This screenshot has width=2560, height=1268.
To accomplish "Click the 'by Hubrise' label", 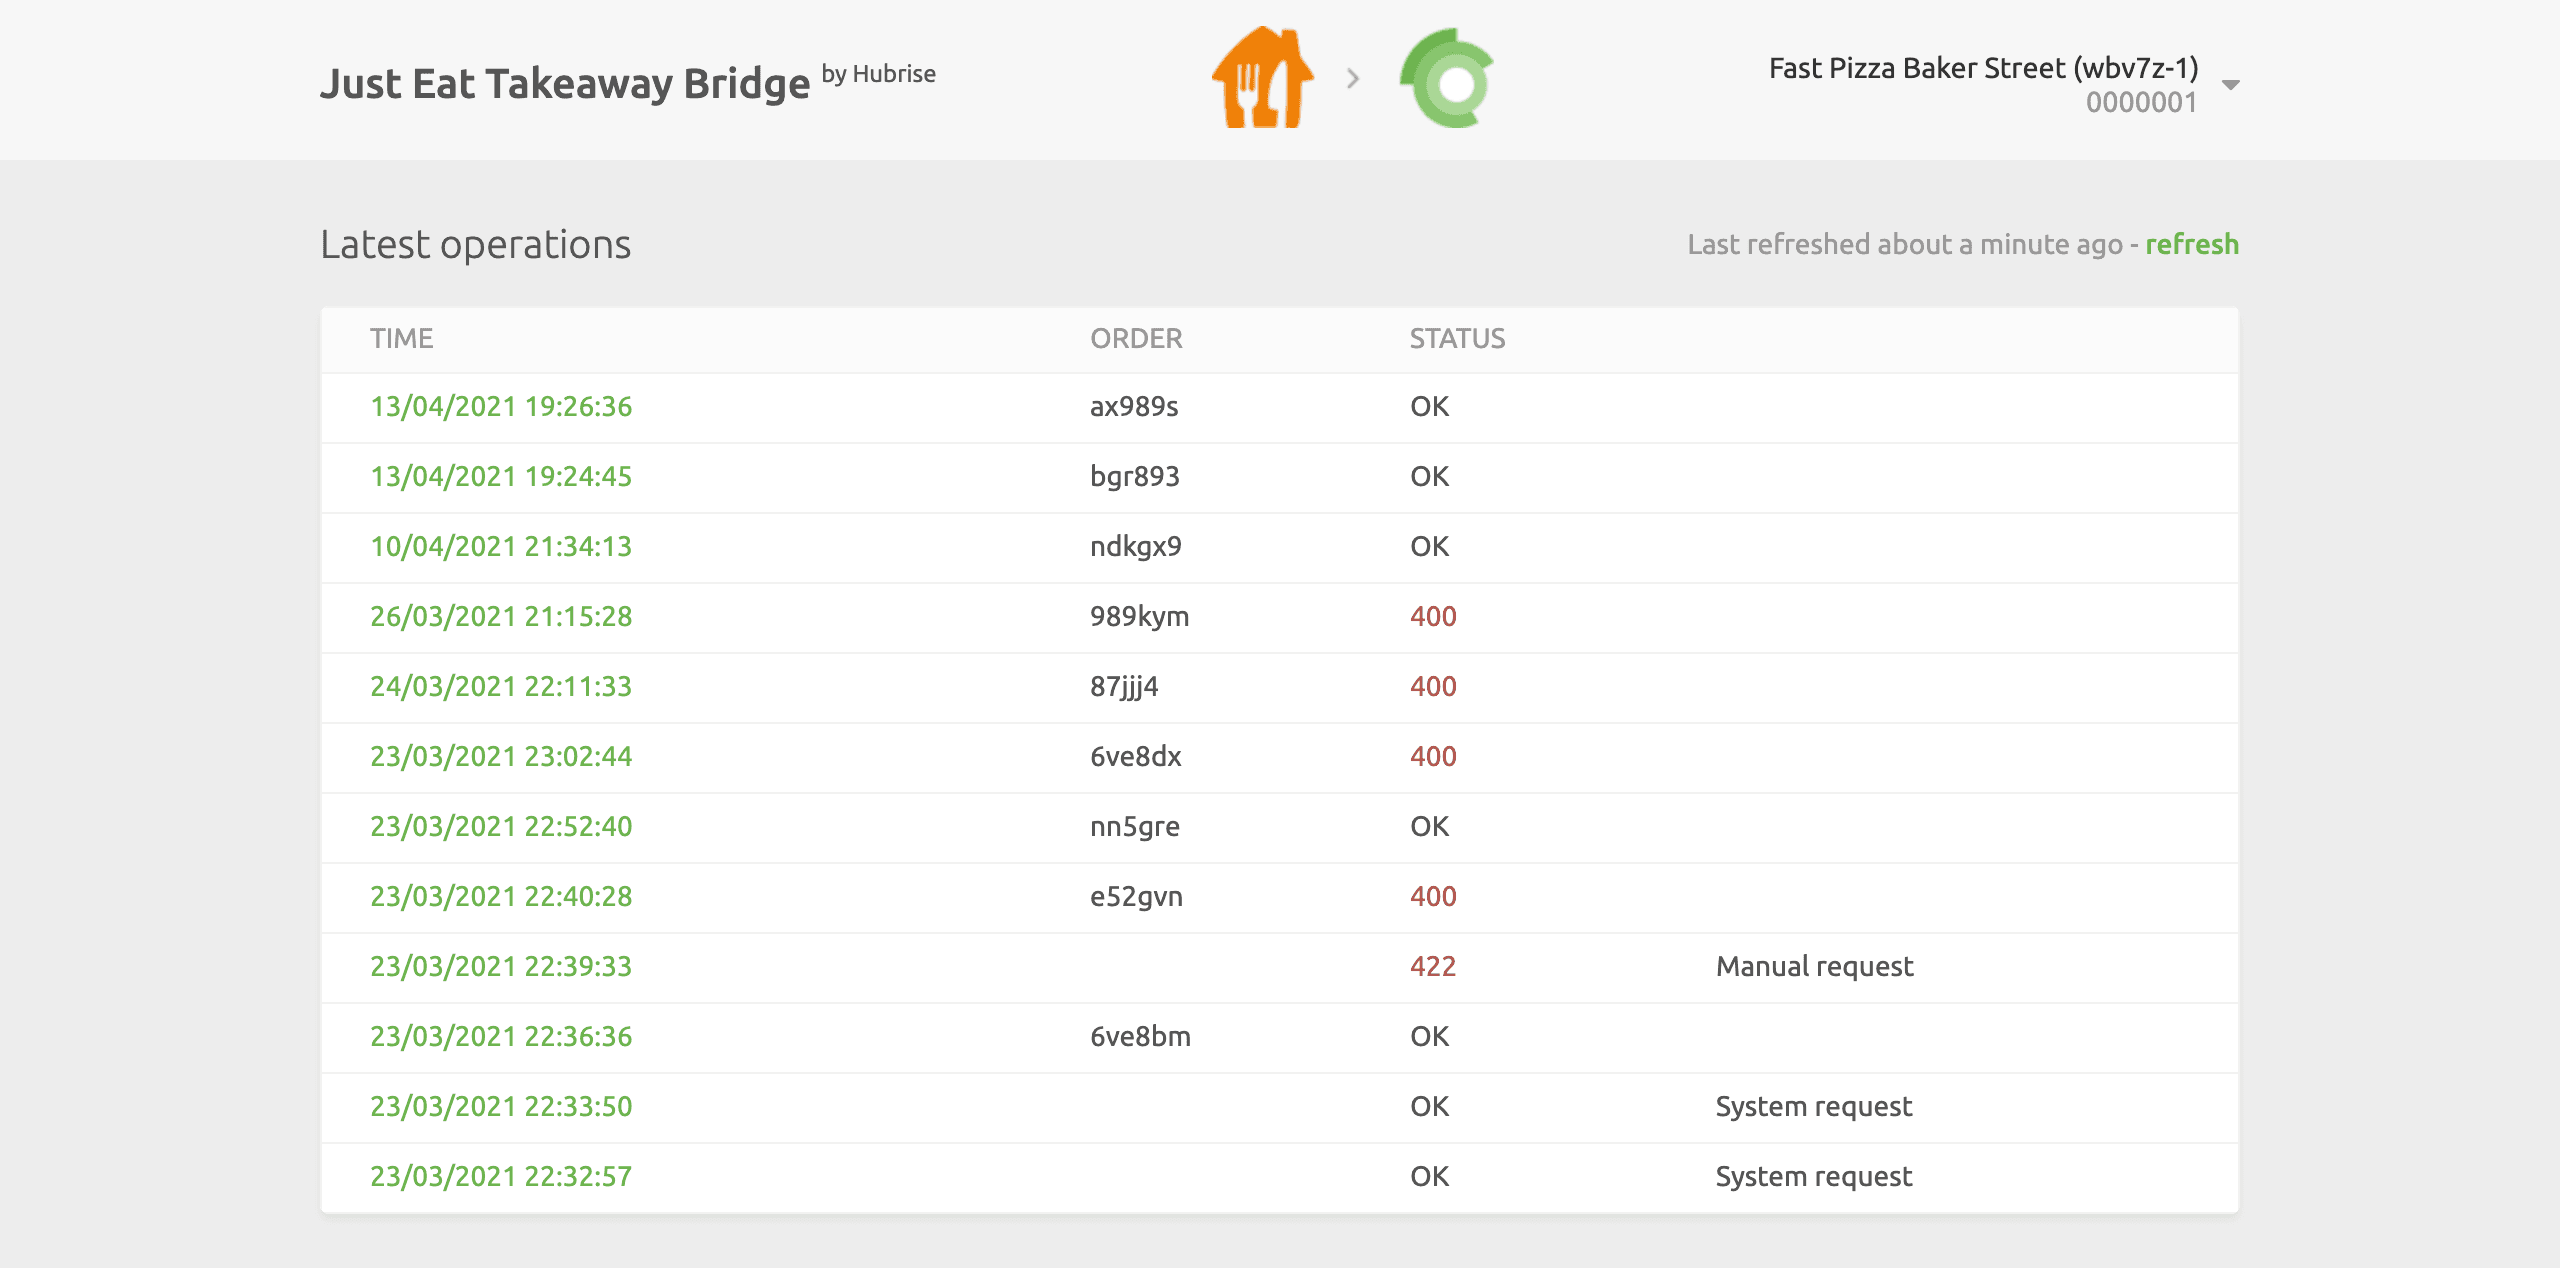I will pos(878,74).
